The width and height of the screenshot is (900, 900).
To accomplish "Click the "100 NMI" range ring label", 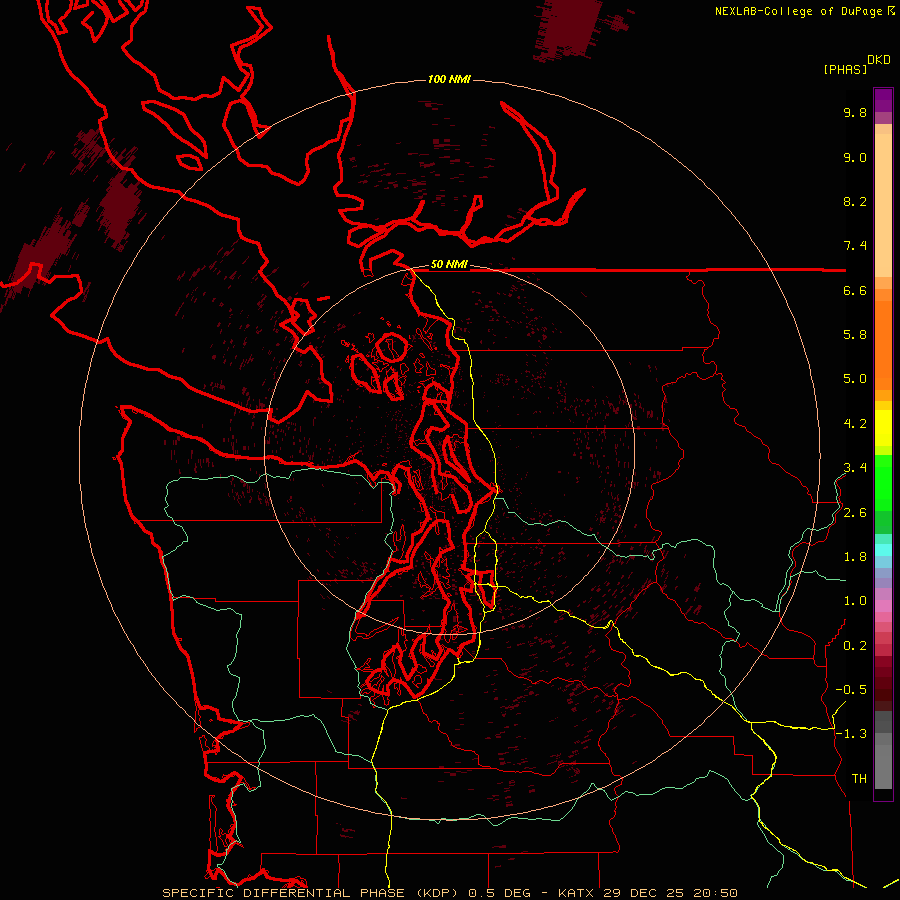I will click(x=449, y=79).
